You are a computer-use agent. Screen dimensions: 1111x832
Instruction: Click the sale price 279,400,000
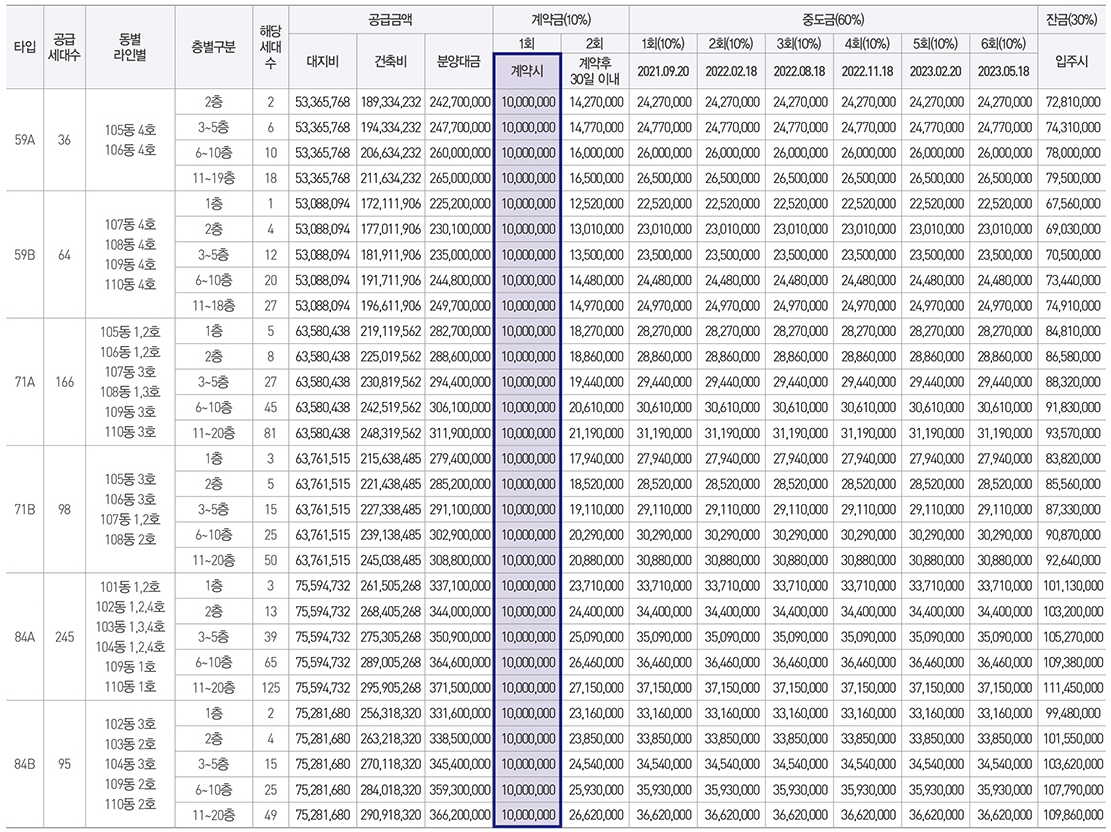(460, 459)
